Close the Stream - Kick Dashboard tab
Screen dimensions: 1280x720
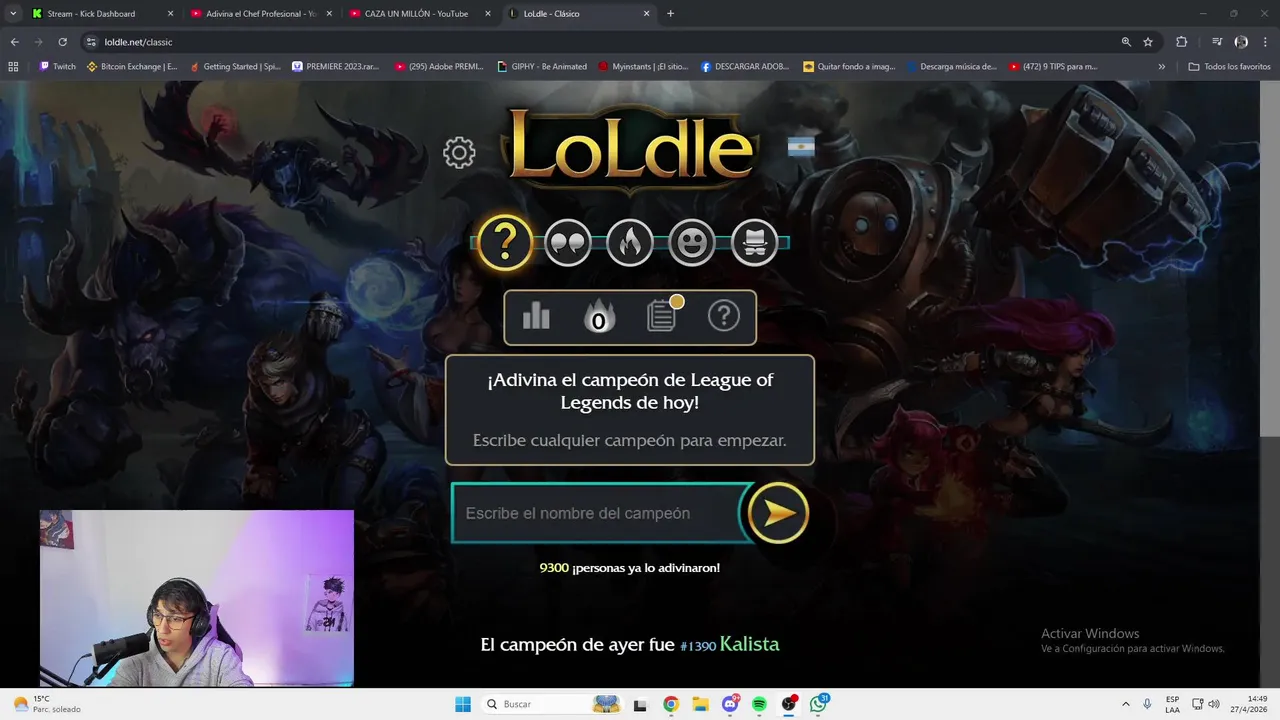170,14
